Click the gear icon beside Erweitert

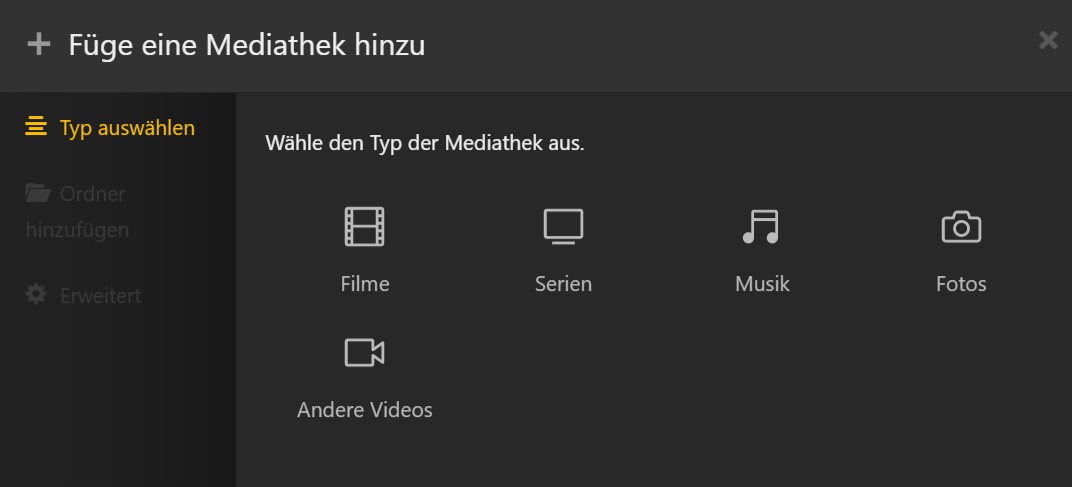point(36,295)
